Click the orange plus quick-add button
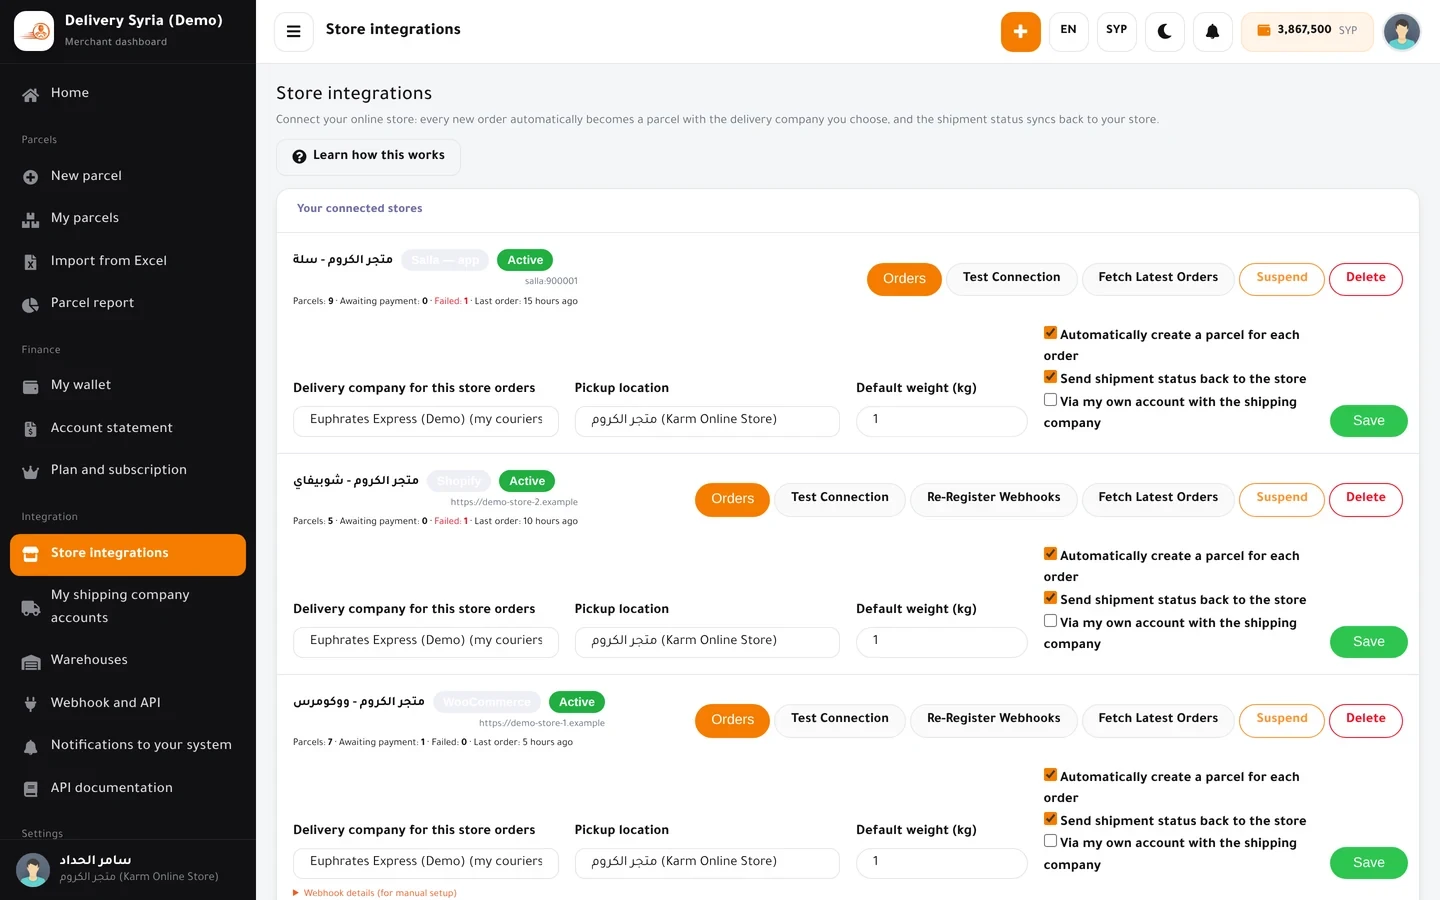Screen dimensions: 1440x900 (x=1020, y=31)
